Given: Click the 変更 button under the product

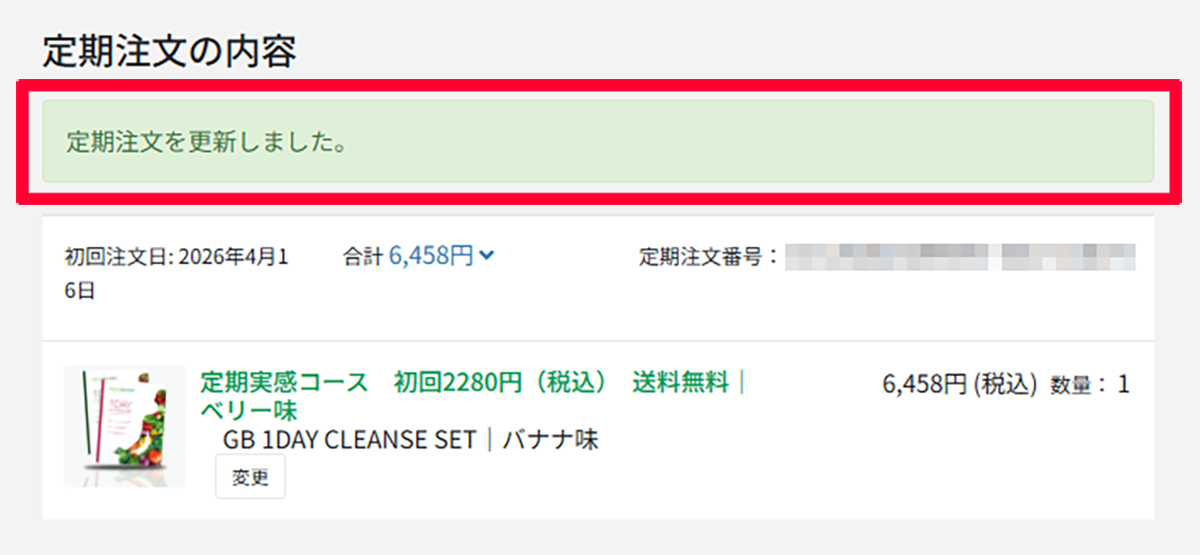Looking at the screenshot, I should point(250,477).
